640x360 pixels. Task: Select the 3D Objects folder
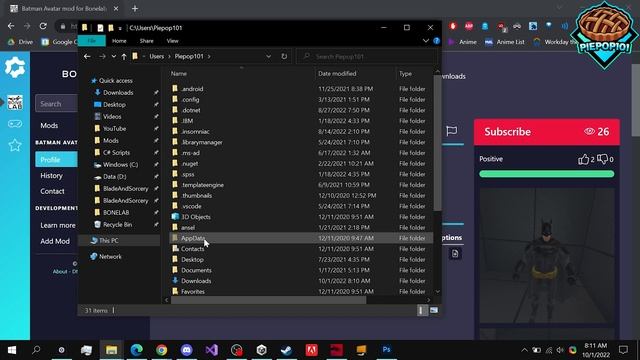click(301, 217)
